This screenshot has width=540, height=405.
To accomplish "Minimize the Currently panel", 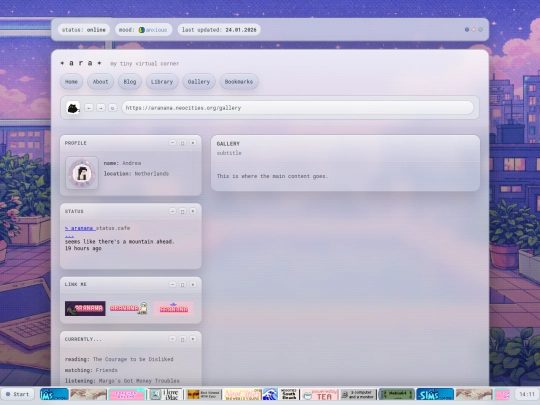I will click(173, 339).
